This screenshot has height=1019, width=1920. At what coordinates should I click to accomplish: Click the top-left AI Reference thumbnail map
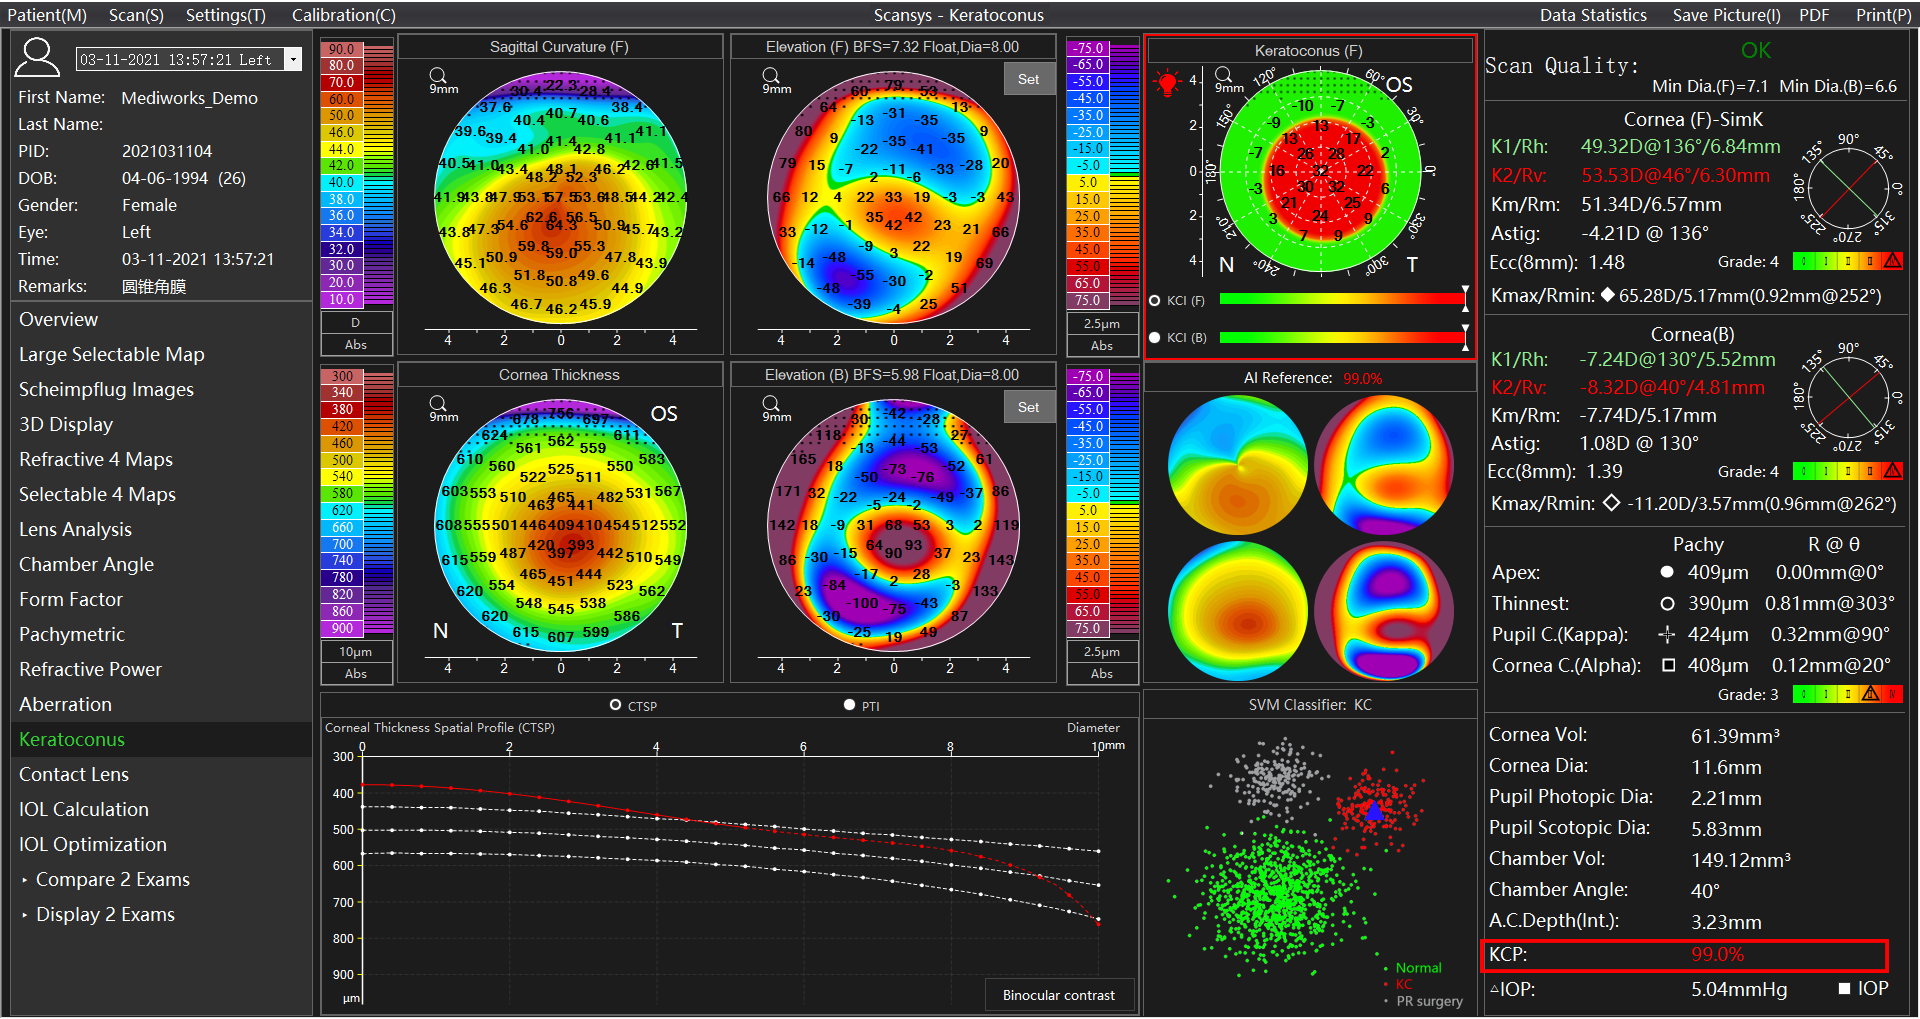[1238, 464]
